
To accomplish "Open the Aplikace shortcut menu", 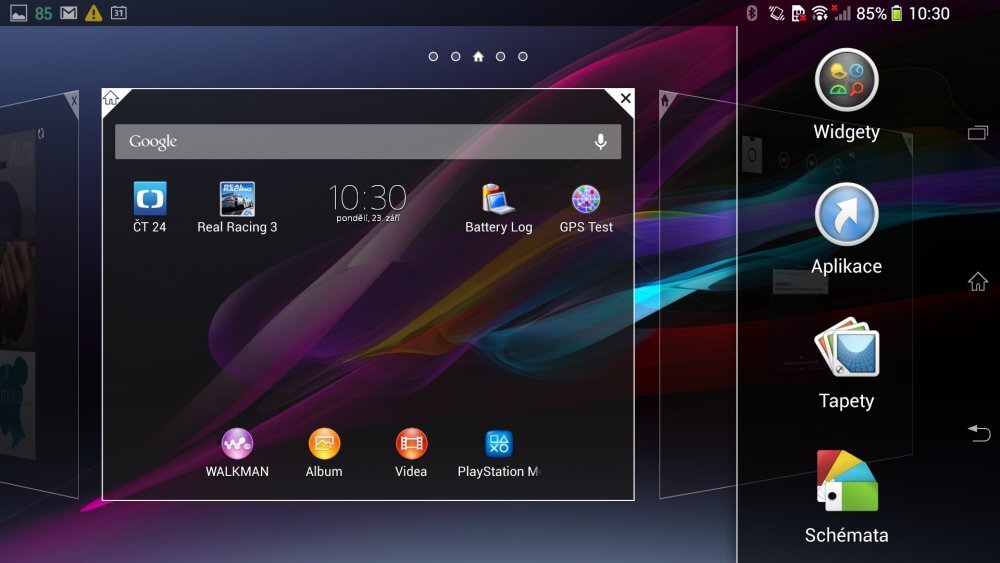I will click(846, 230).
